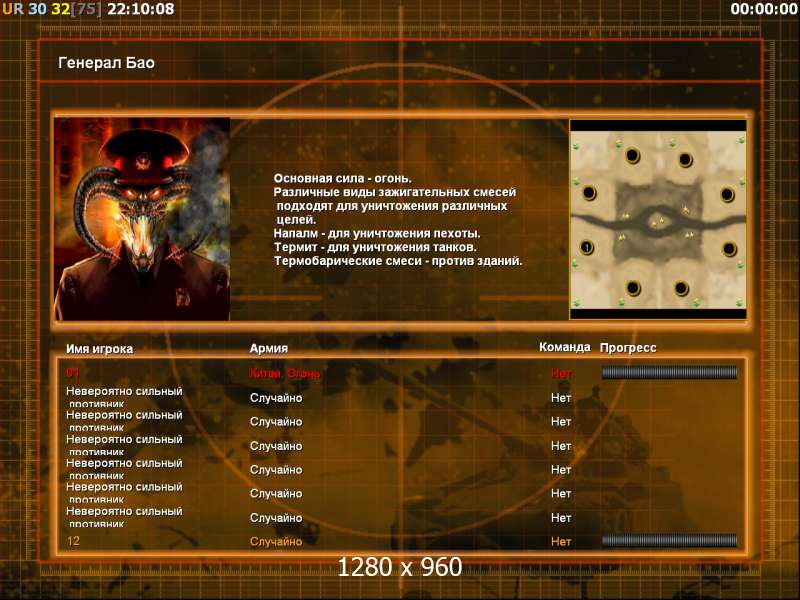Select start position marker numbered 1 on map

tap(587, 248)
